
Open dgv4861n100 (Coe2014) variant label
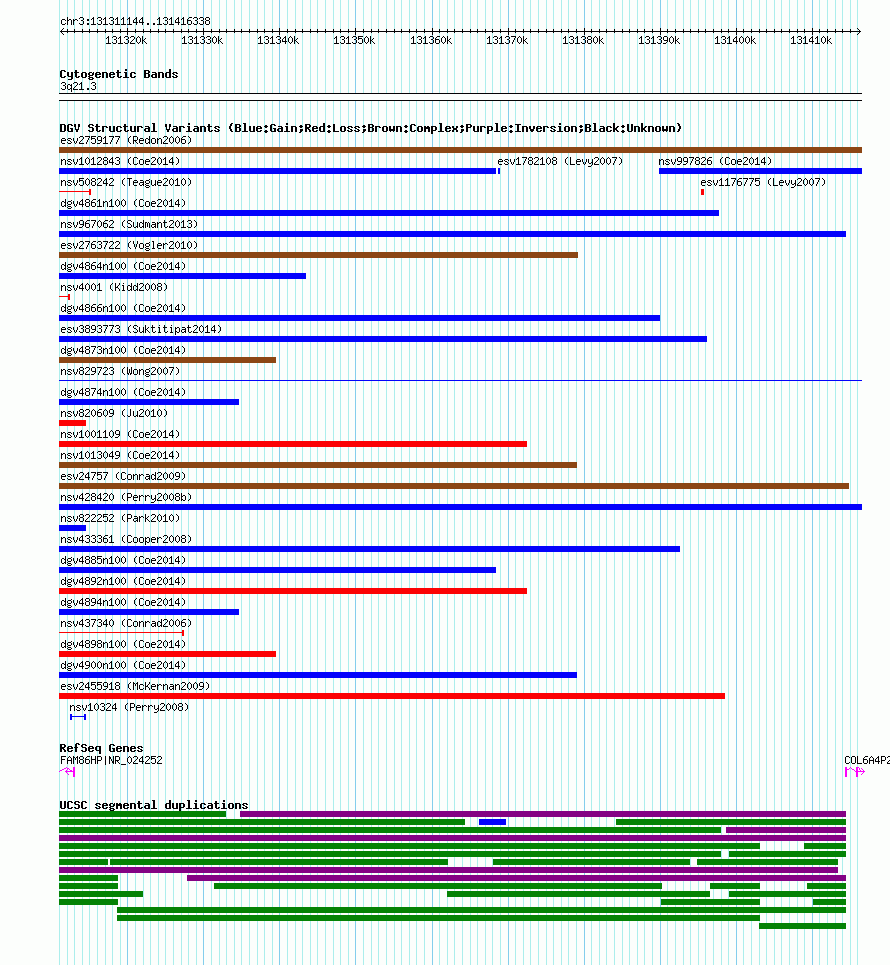(x=123, y=203)
